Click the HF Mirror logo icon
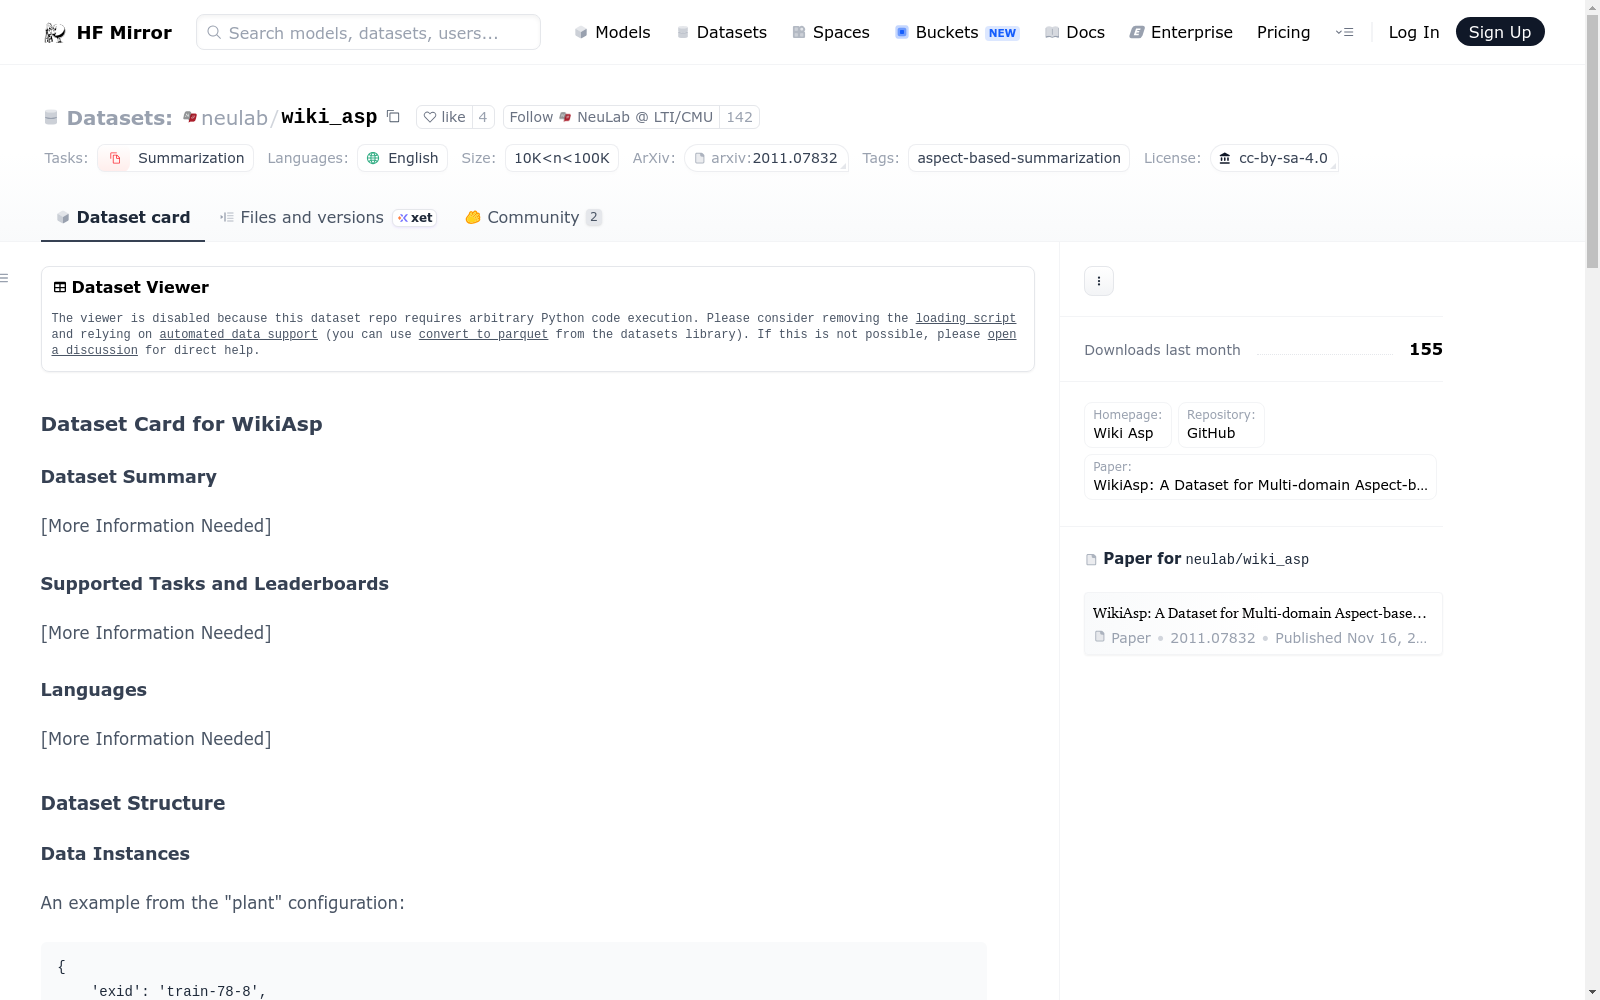 pyautogui.click(x=54, y=33)
